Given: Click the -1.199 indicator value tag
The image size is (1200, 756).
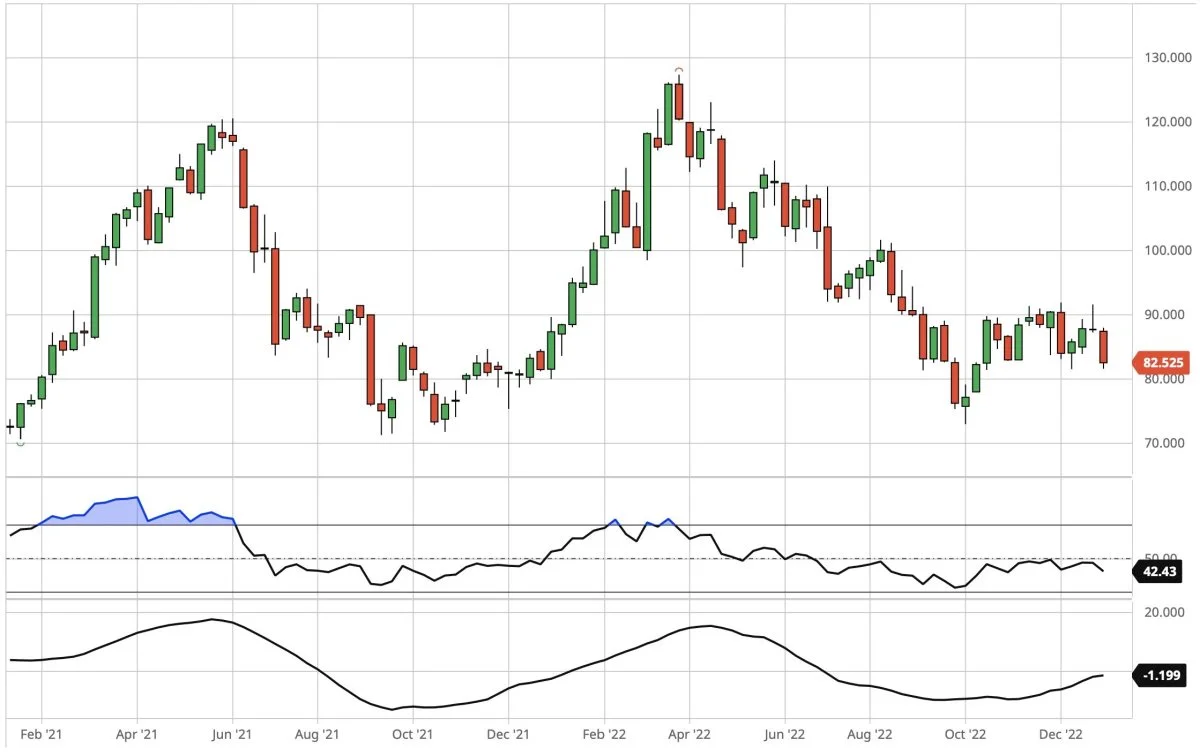Looking at the screenshot, I should (1160, 676).
